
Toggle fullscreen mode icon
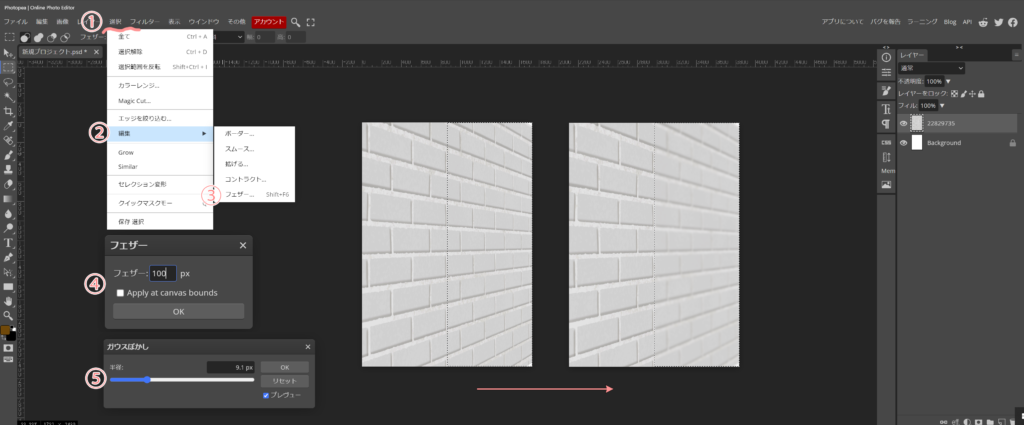(311, 21)
